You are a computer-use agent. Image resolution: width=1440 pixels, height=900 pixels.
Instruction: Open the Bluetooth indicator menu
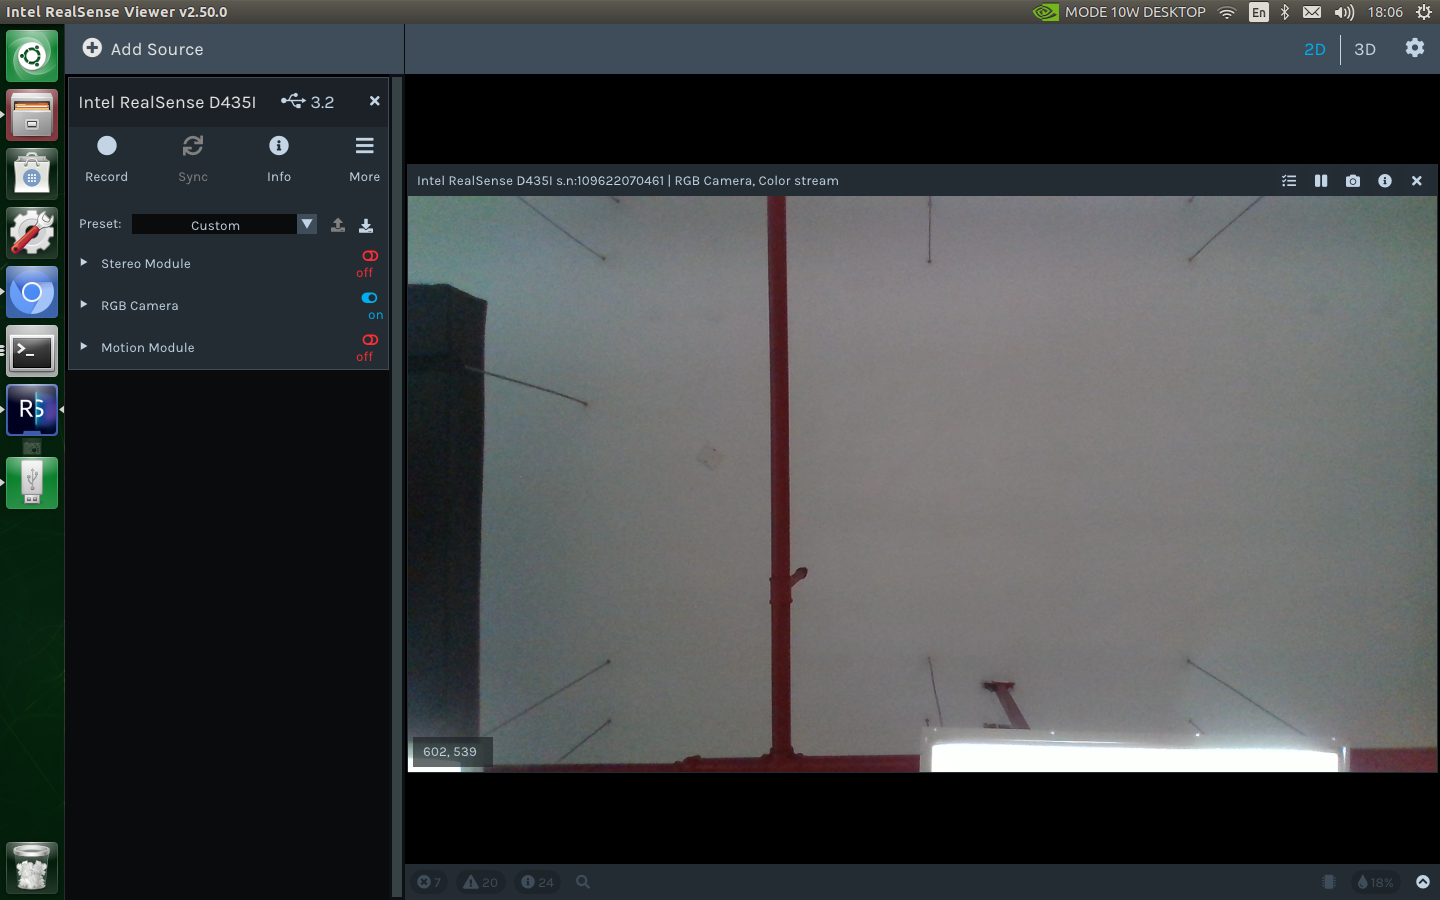tap(1285, 12)
